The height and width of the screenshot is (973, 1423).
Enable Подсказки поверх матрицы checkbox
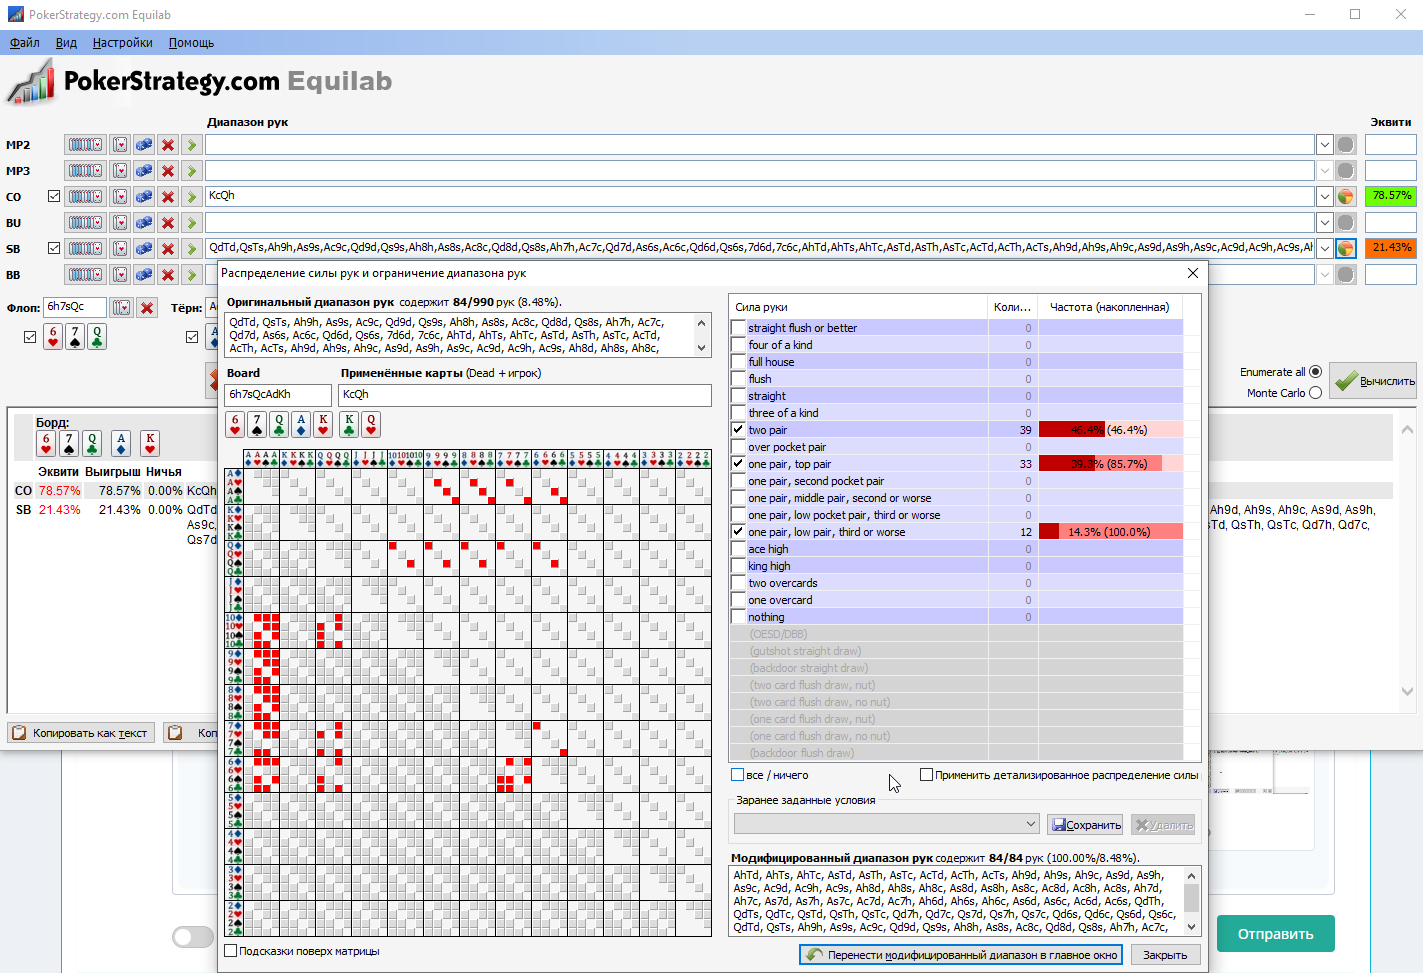(231, 951)
